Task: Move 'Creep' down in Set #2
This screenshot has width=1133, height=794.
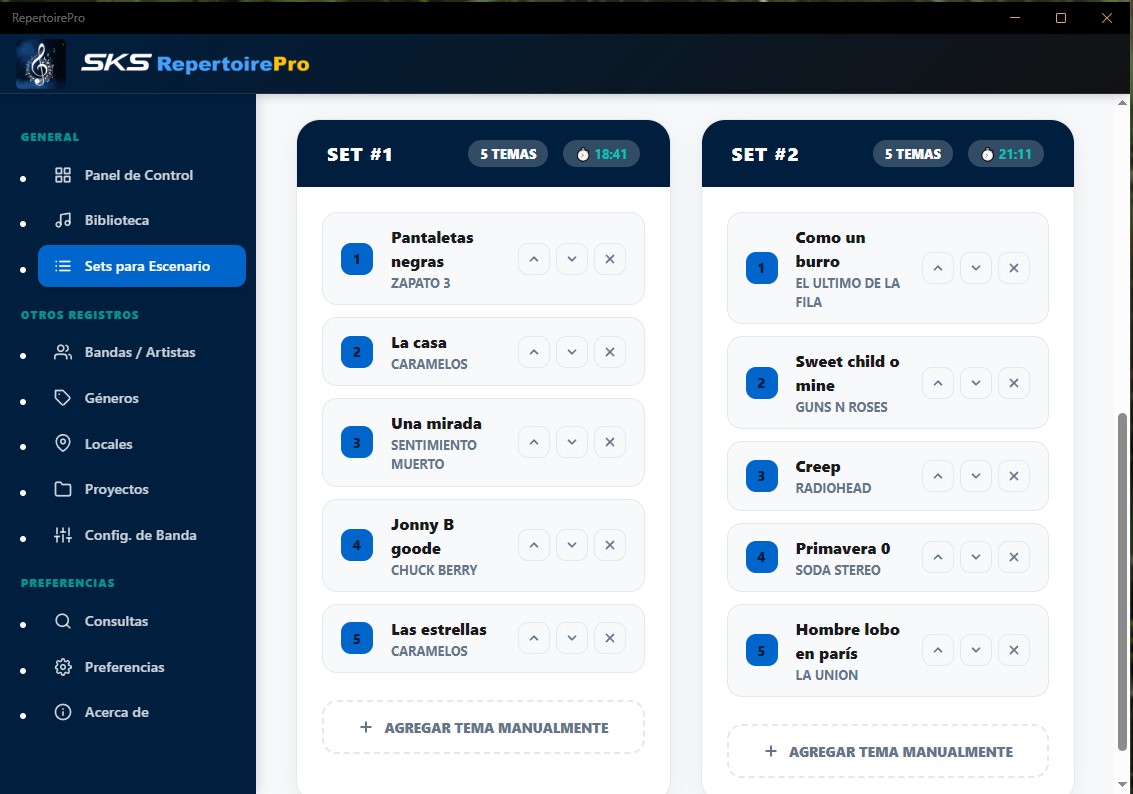Action: point(975,476)
